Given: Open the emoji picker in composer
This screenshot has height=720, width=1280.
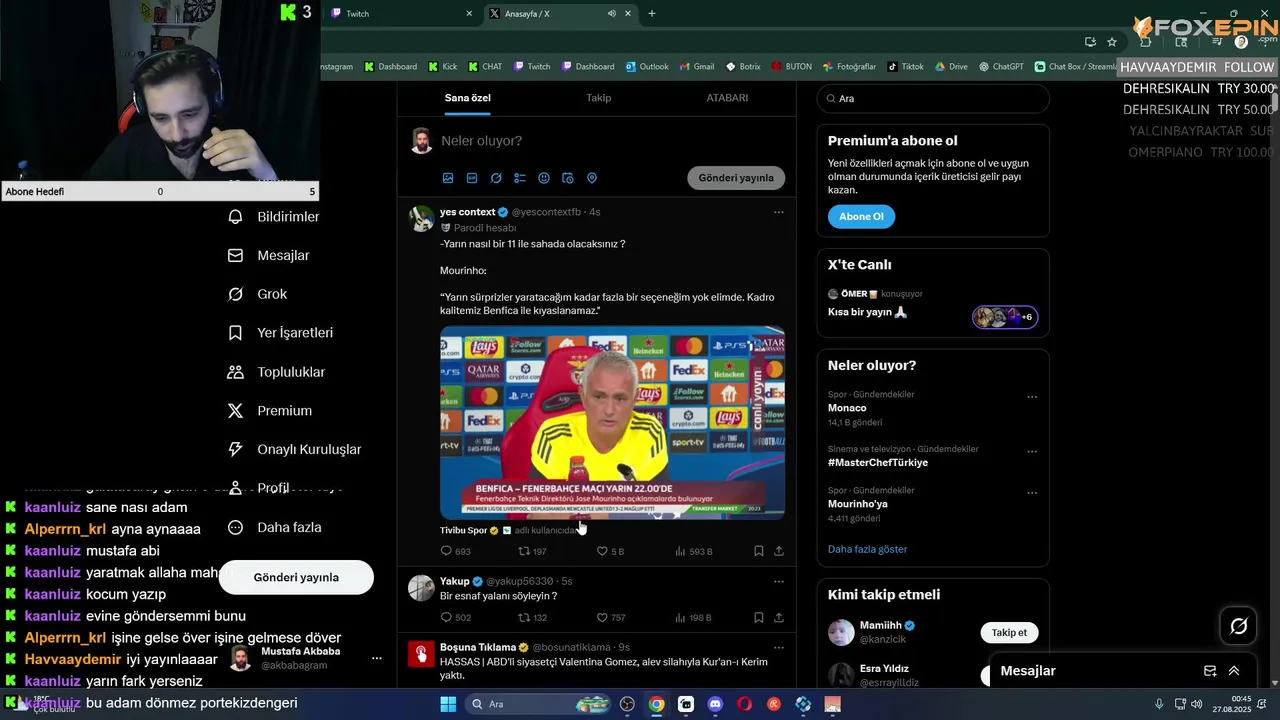Looking at the screenshot, I should coord(544,178).
